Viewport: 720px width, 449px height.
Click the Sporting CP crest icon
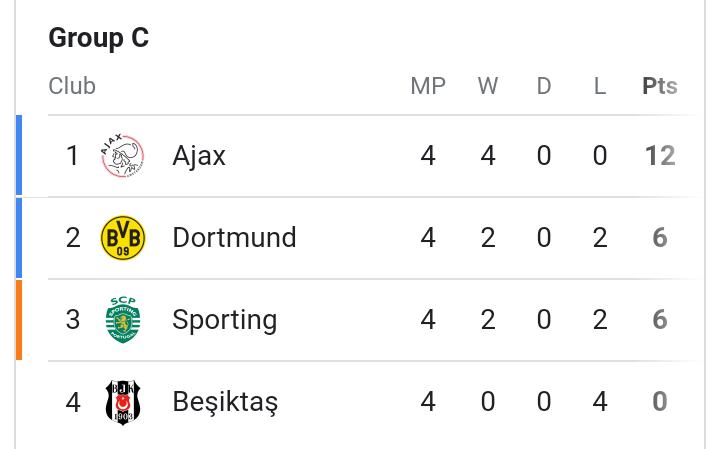coord(123,320)
